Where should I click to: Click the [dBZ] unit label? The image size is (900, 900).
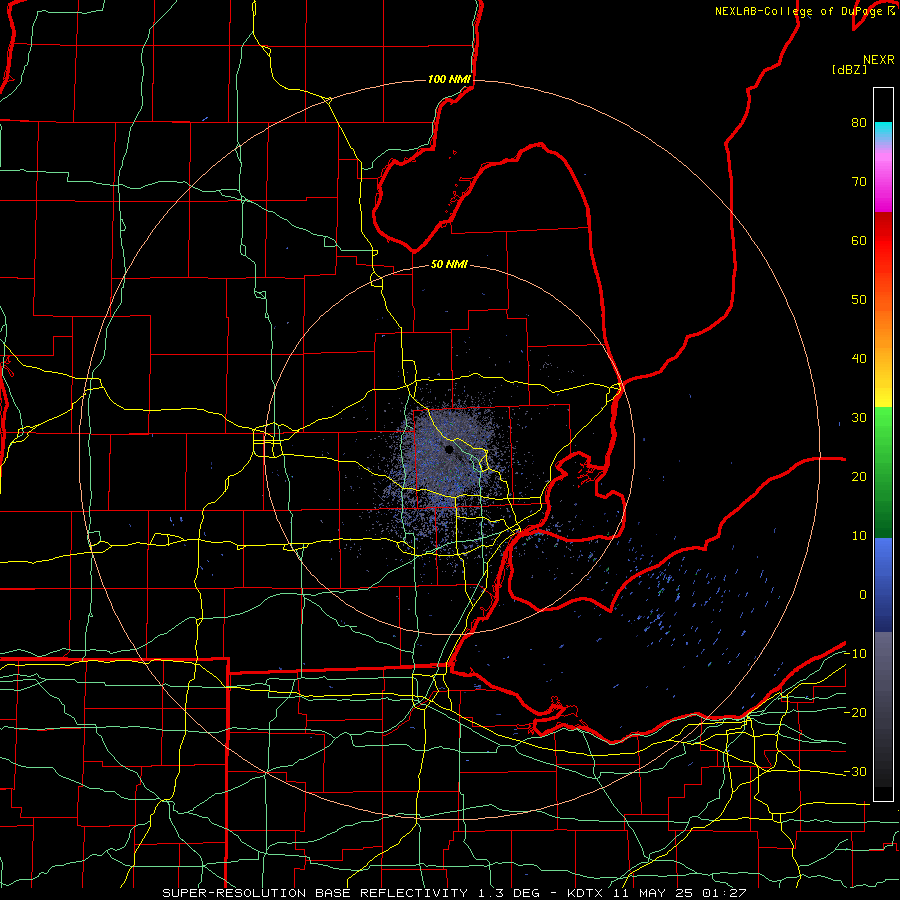click(849, 70)
